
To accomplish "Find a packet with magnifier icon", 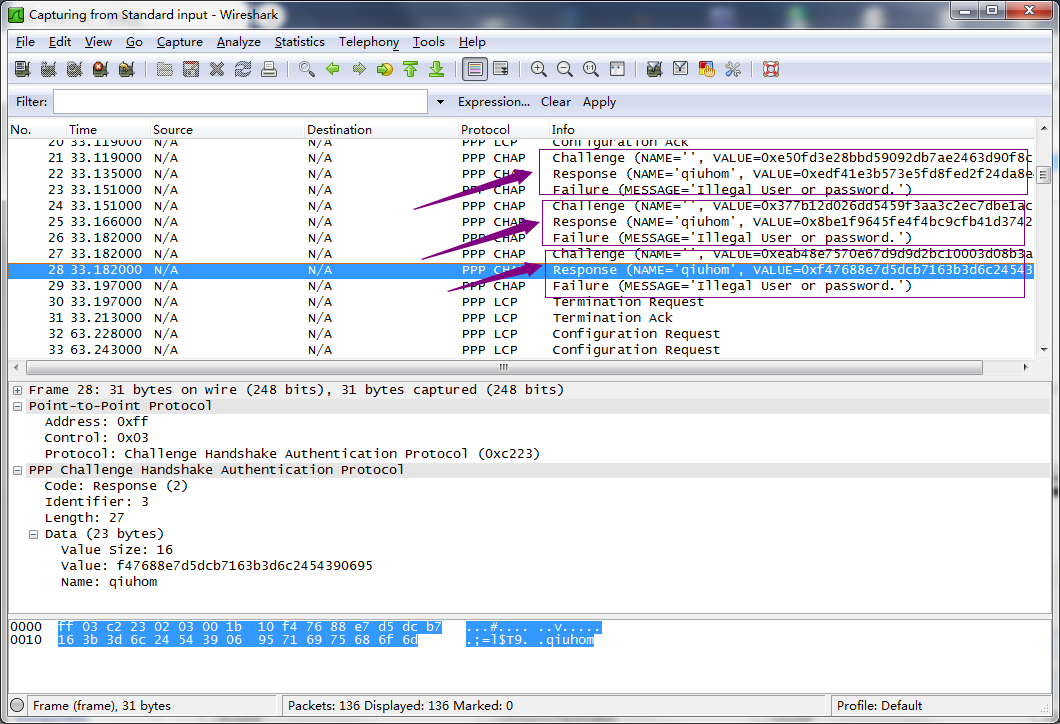I will (x=307, y=69).
